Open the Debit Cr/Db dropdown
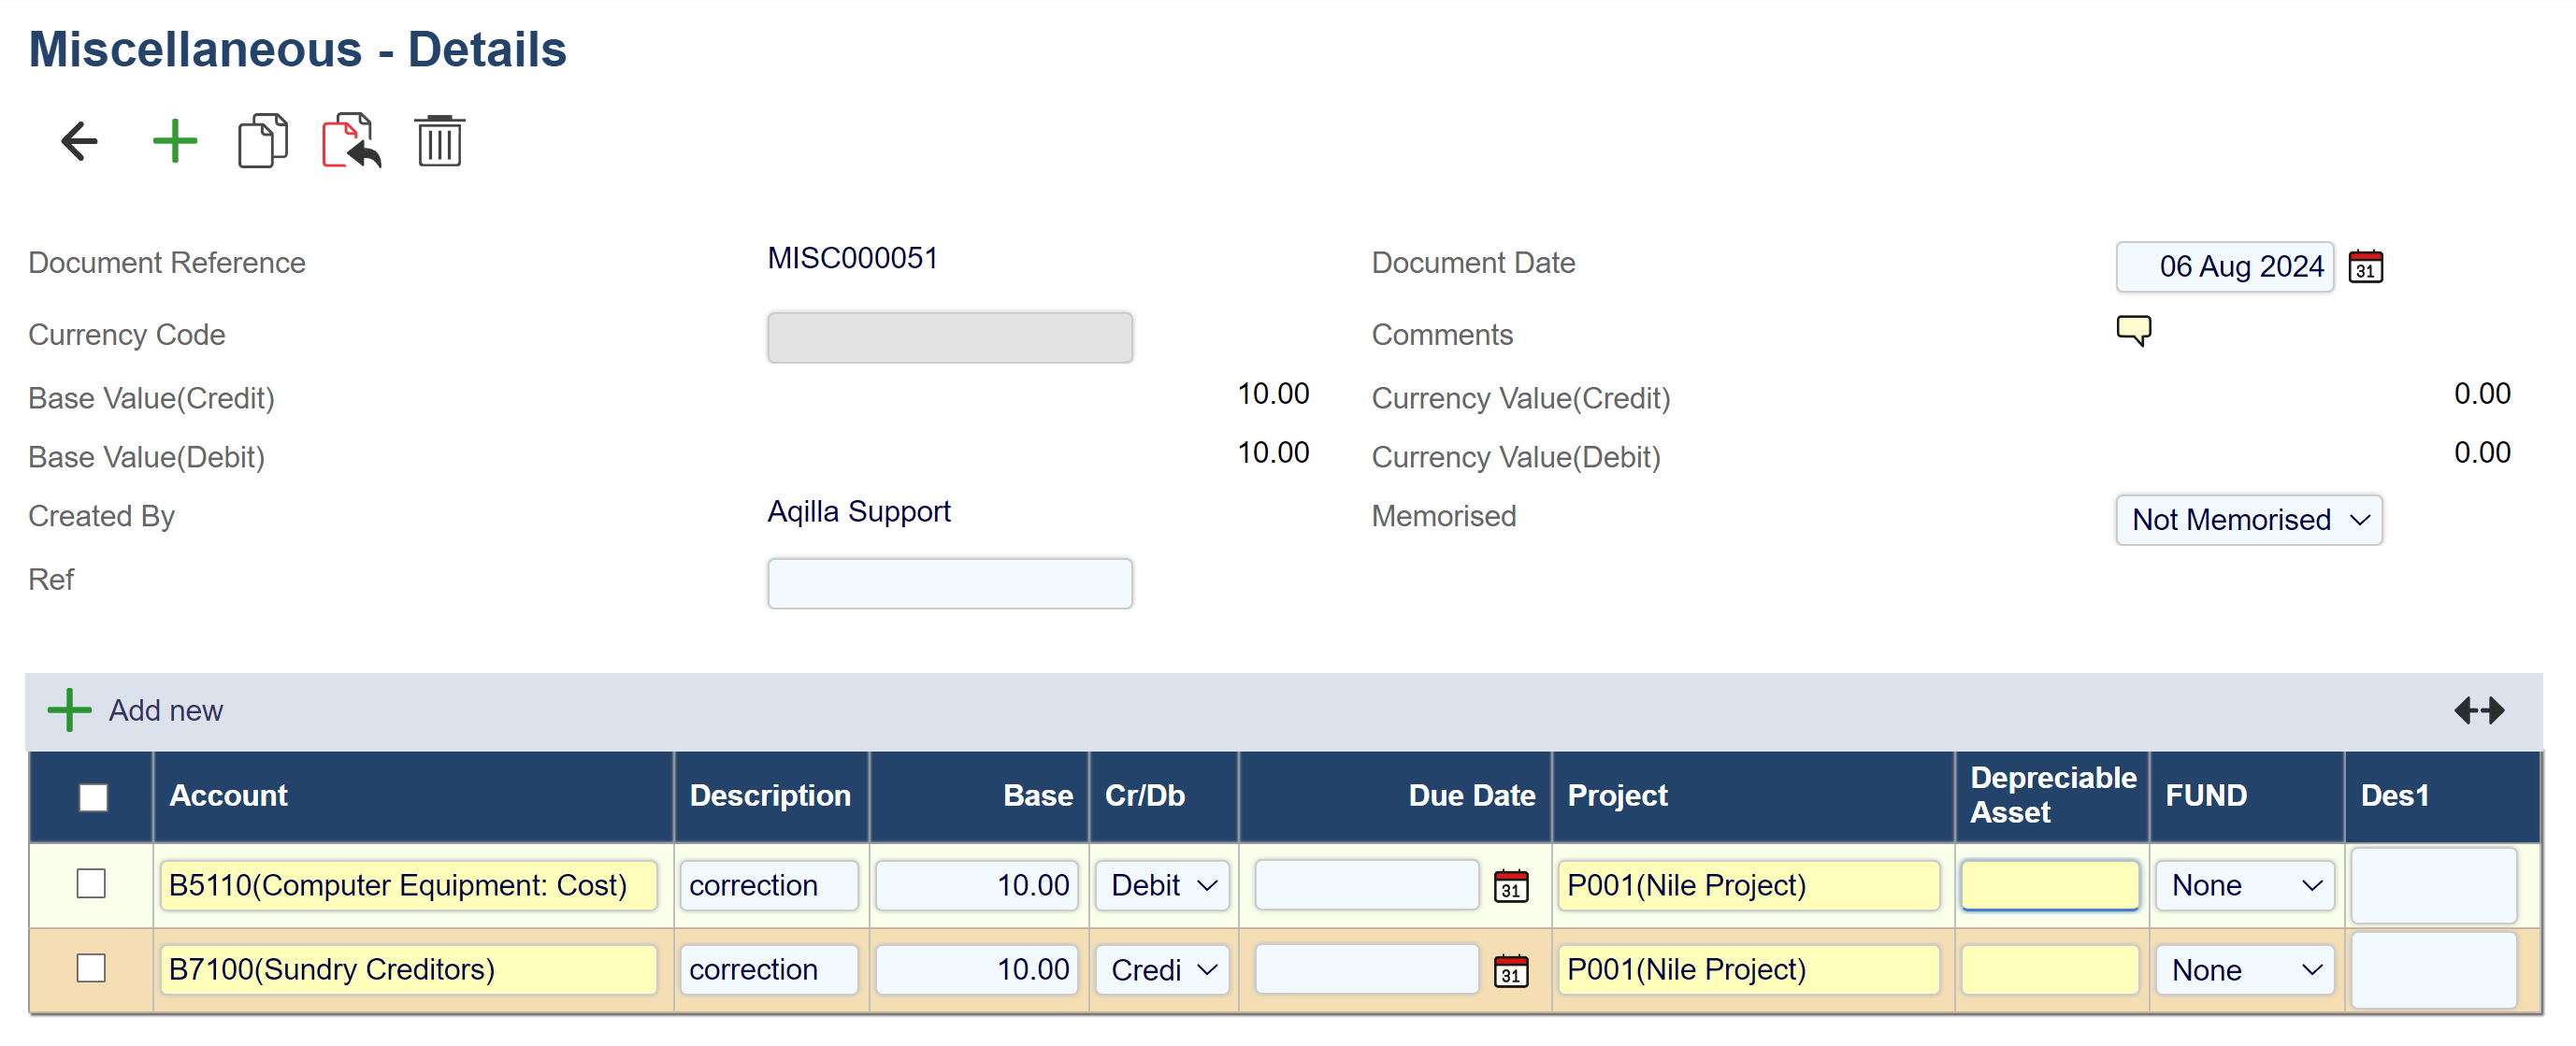 (1162, 886)
